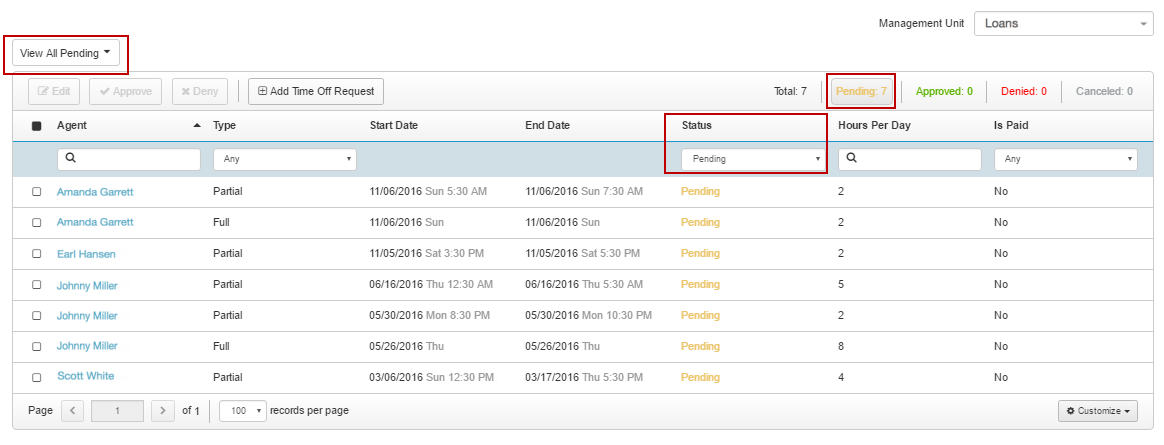Click Add Time Off Request button
This screenshot has height=445, width=1164.
pyautogui.click(x=315, y=91)
